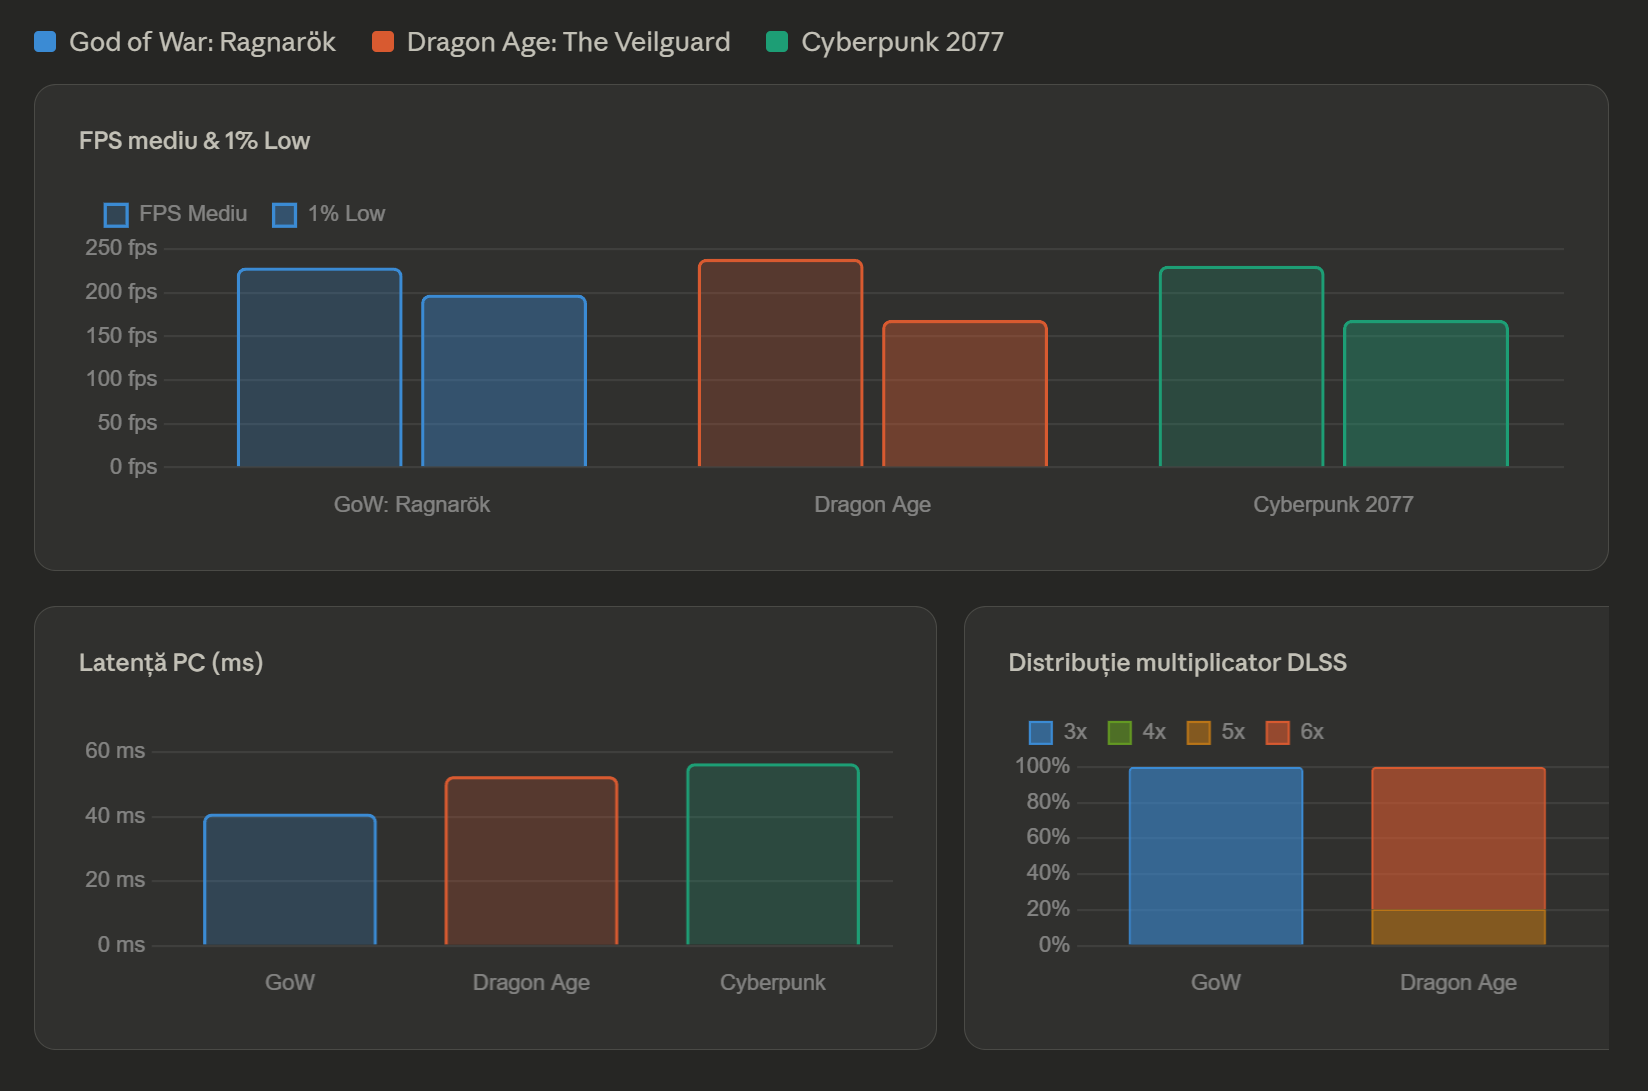This screenshot has width=1648, height=1091.
Task: Toggle the FPS Mediu legend dataset
Action: (x=175, y=214)
